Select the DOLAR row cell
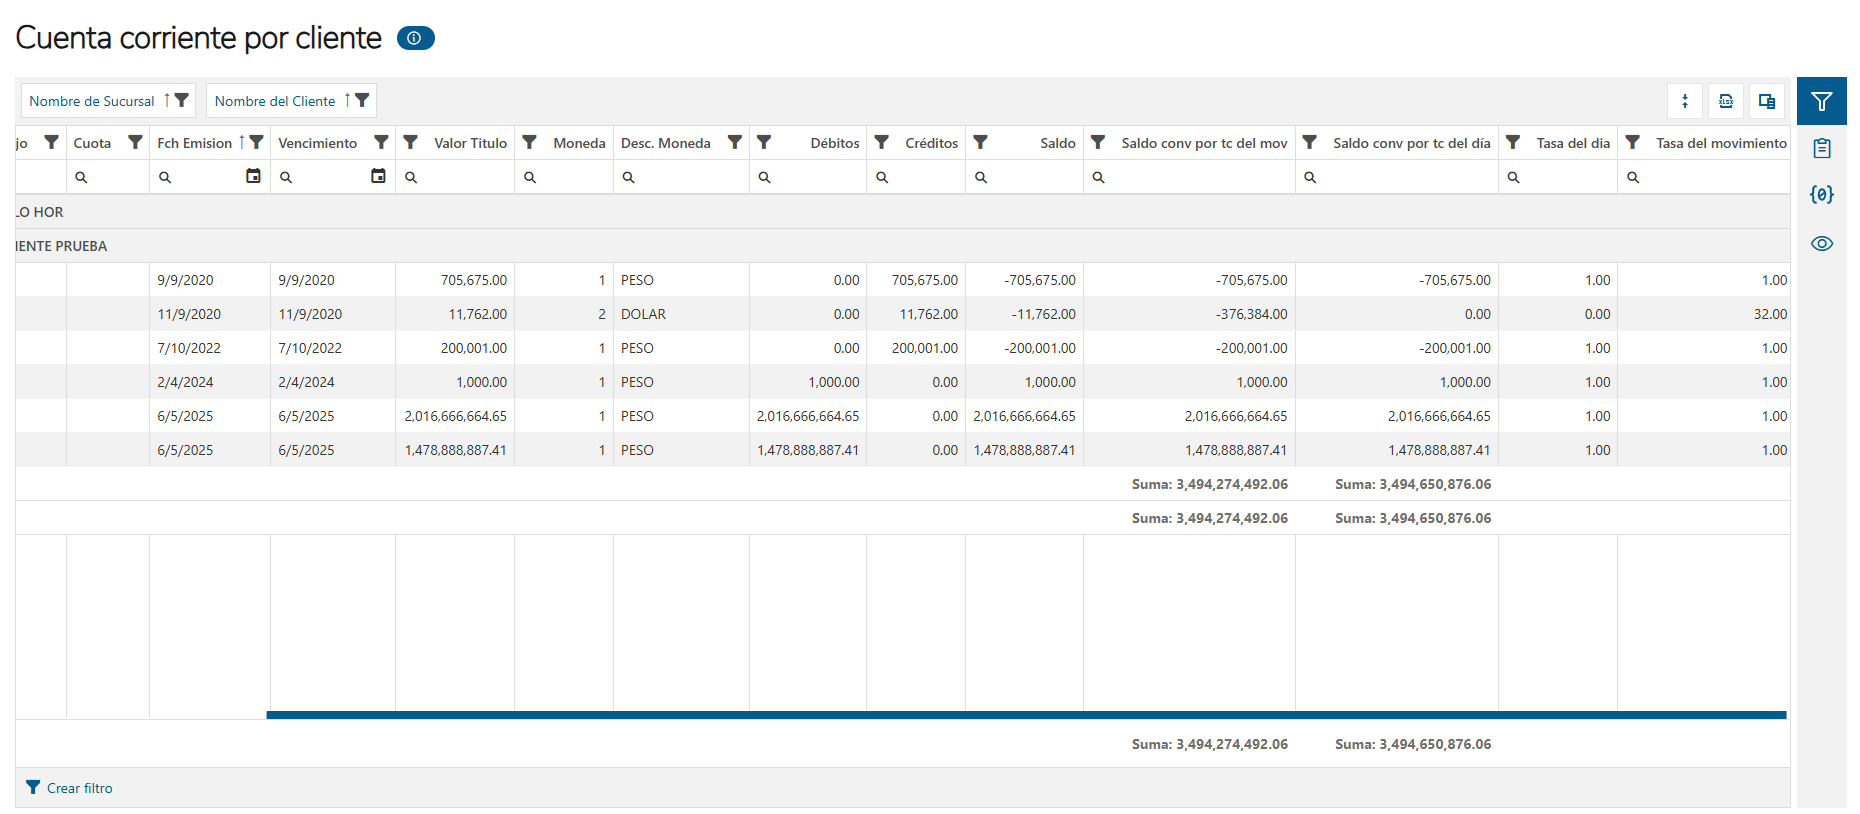1860x814 pixels. [x=643, y=314]
